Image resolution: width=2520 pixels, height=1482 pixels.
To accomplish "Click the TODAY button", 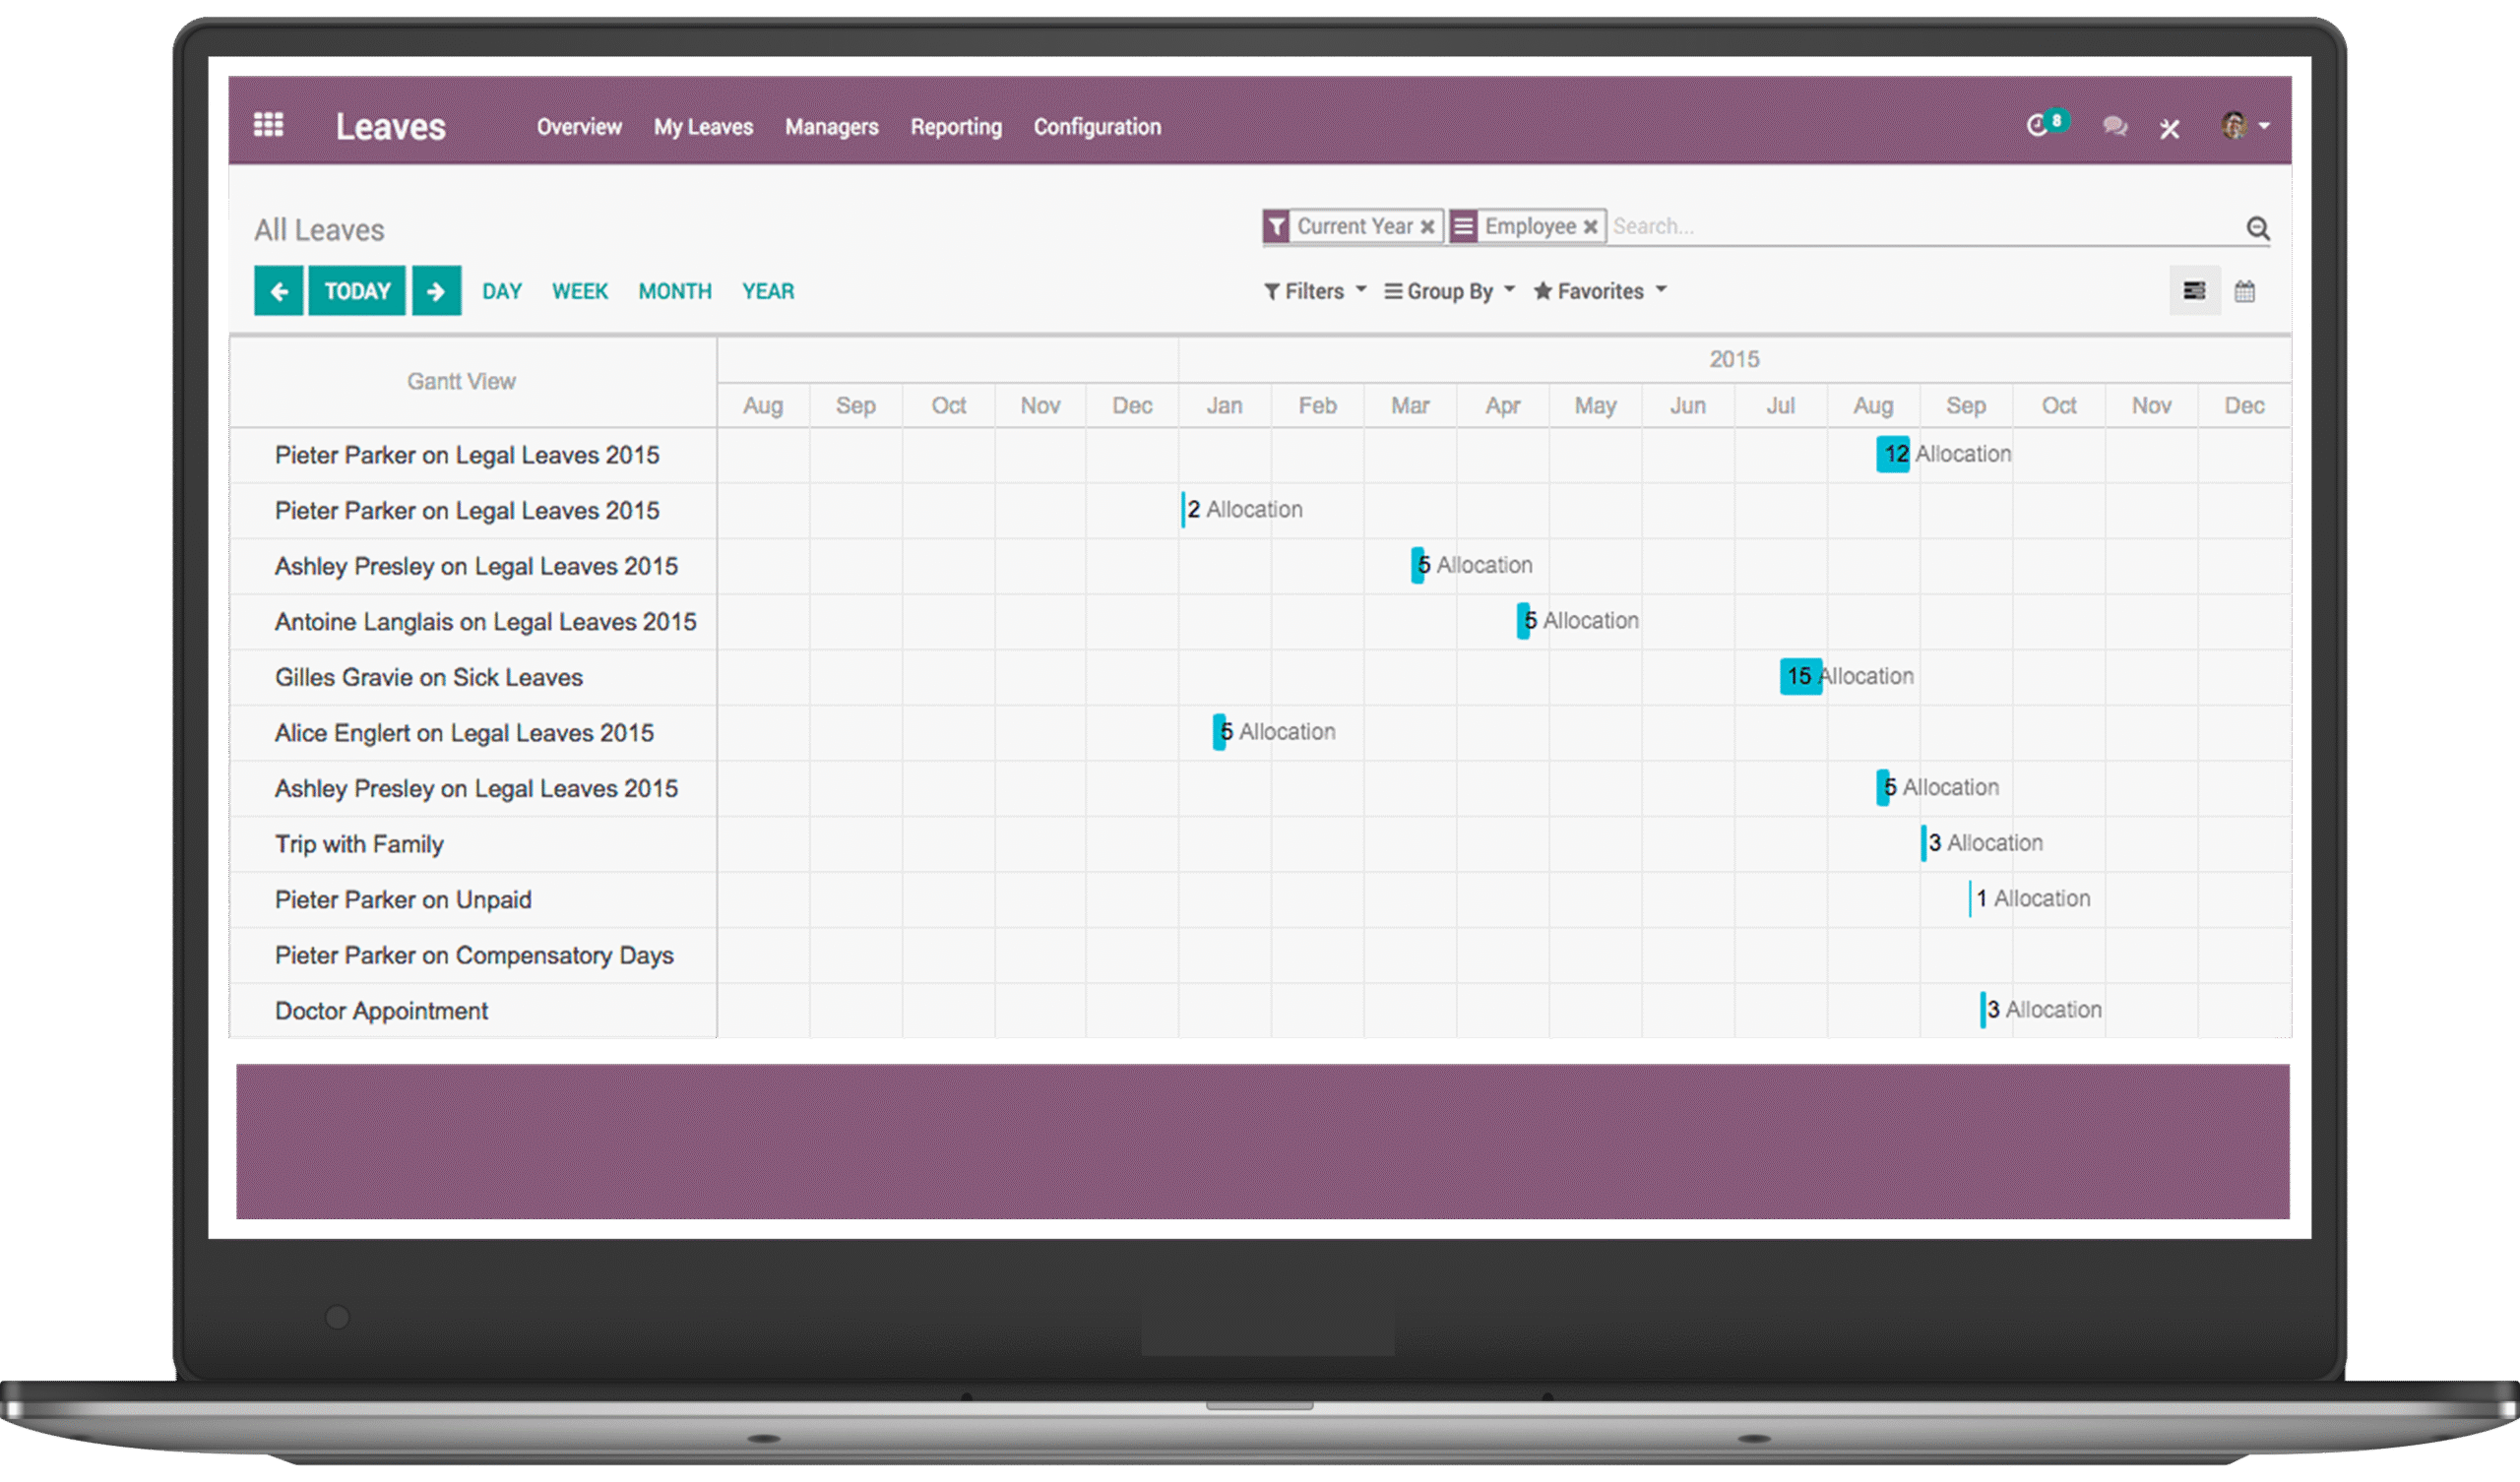I will pyautogui.click(x=357, y=291).
